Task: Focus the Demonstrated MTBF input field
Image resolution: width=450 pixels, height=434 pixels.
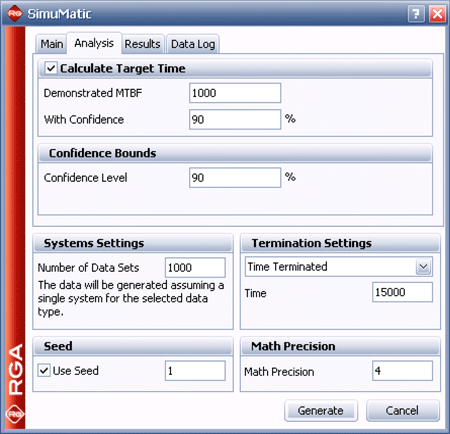Action: coord(235,93)
